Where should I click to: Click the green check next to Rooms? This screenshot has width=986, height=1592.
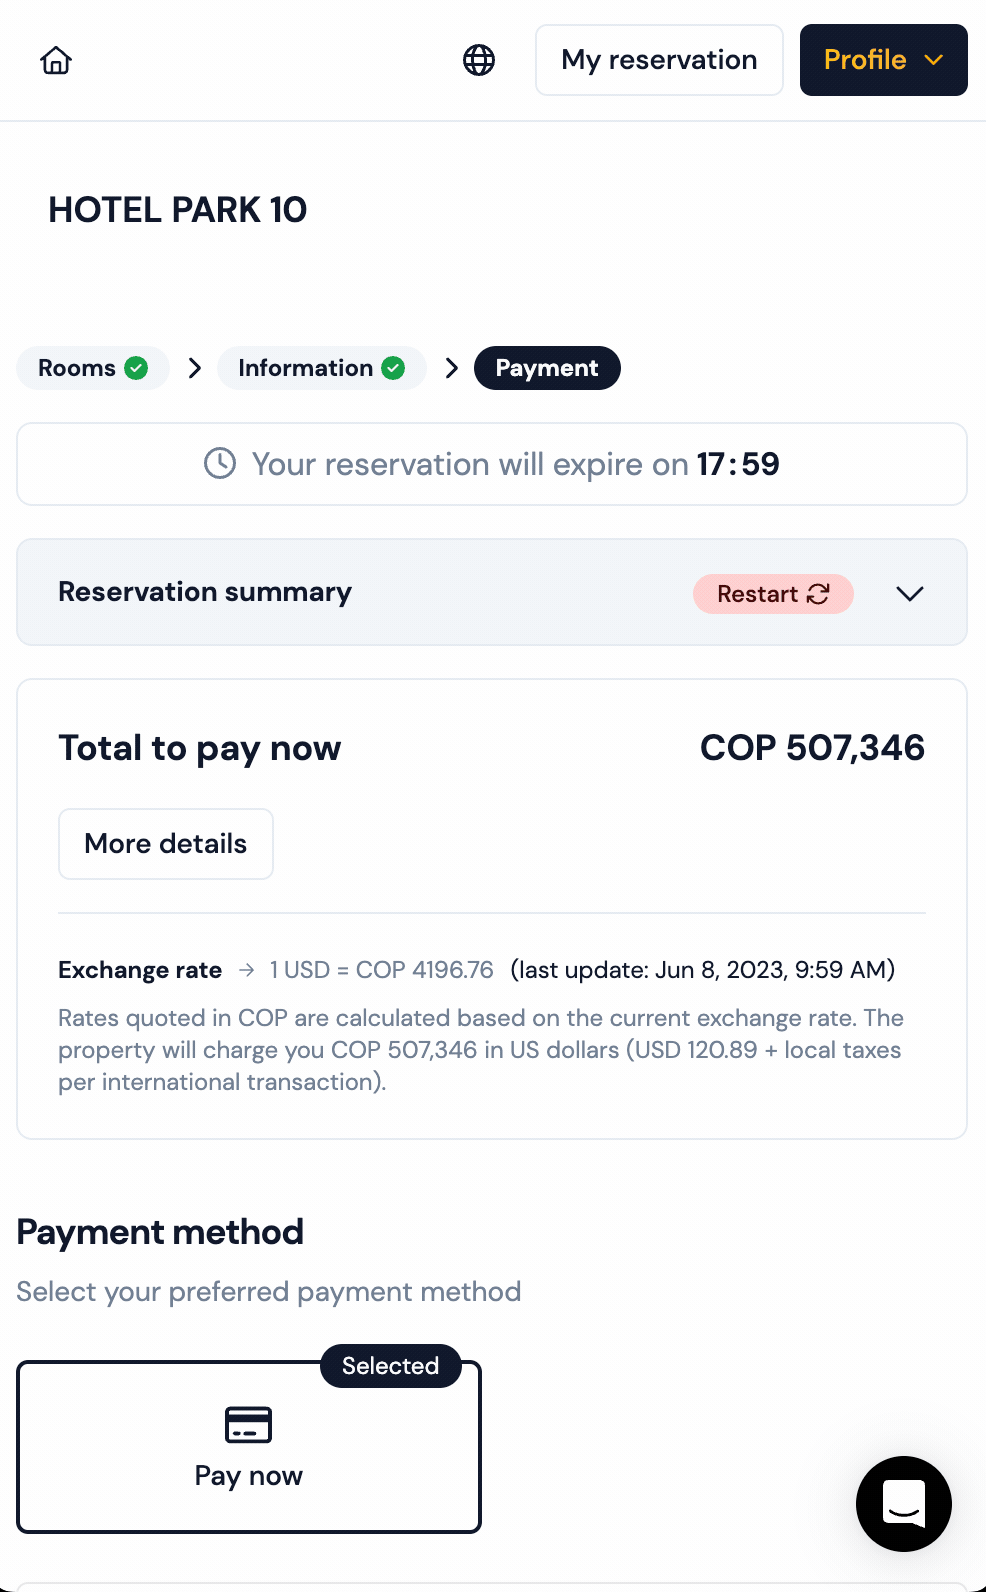point(136,368)
